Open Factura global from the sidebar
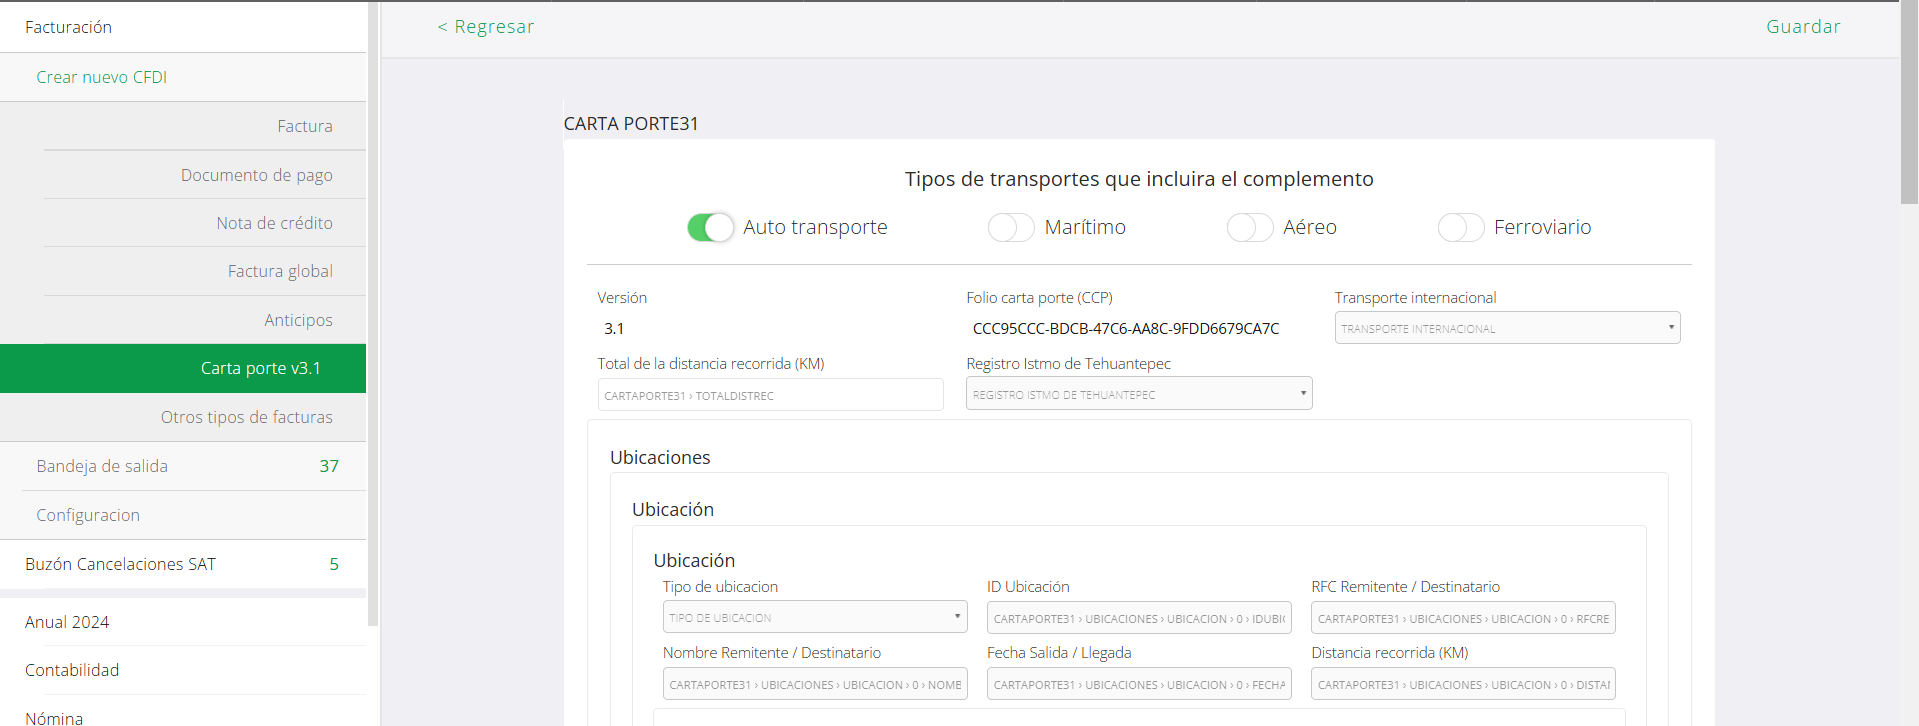 tap(280, 271)
